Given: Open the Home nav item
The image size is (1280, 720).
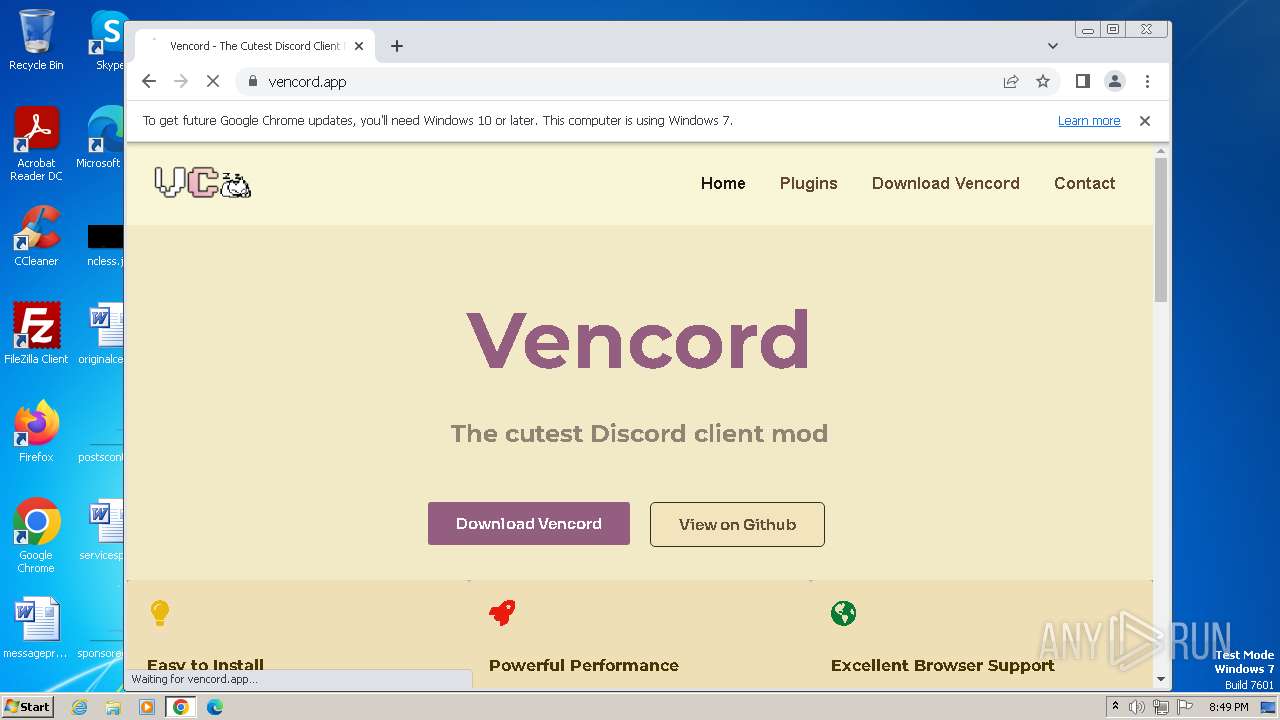Looking at the screenshot, I should tap(723, 183).
